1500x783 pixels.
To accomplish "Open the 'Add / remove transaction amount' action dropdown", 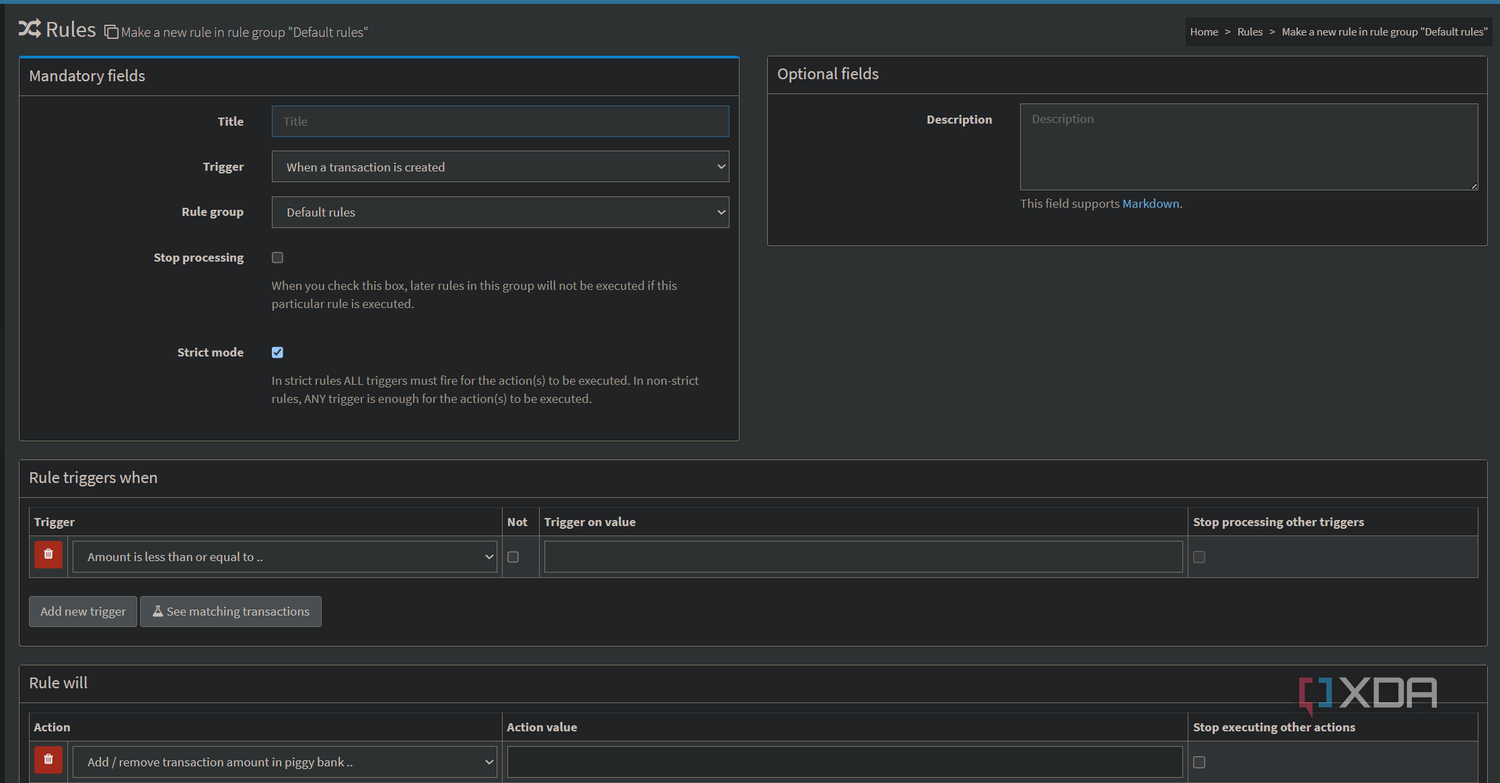I will pyautogui.click(x=285, y=762).
